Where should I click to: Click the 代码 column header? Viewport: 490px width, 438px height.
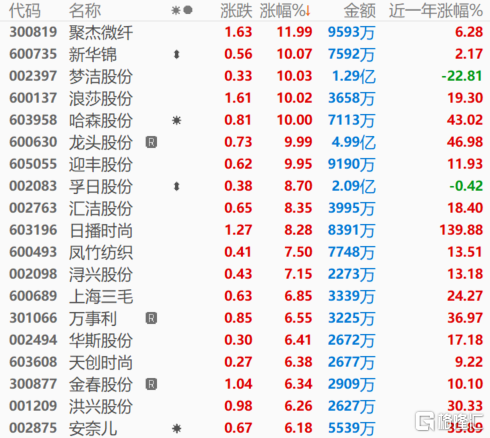[x=24, y=11]
